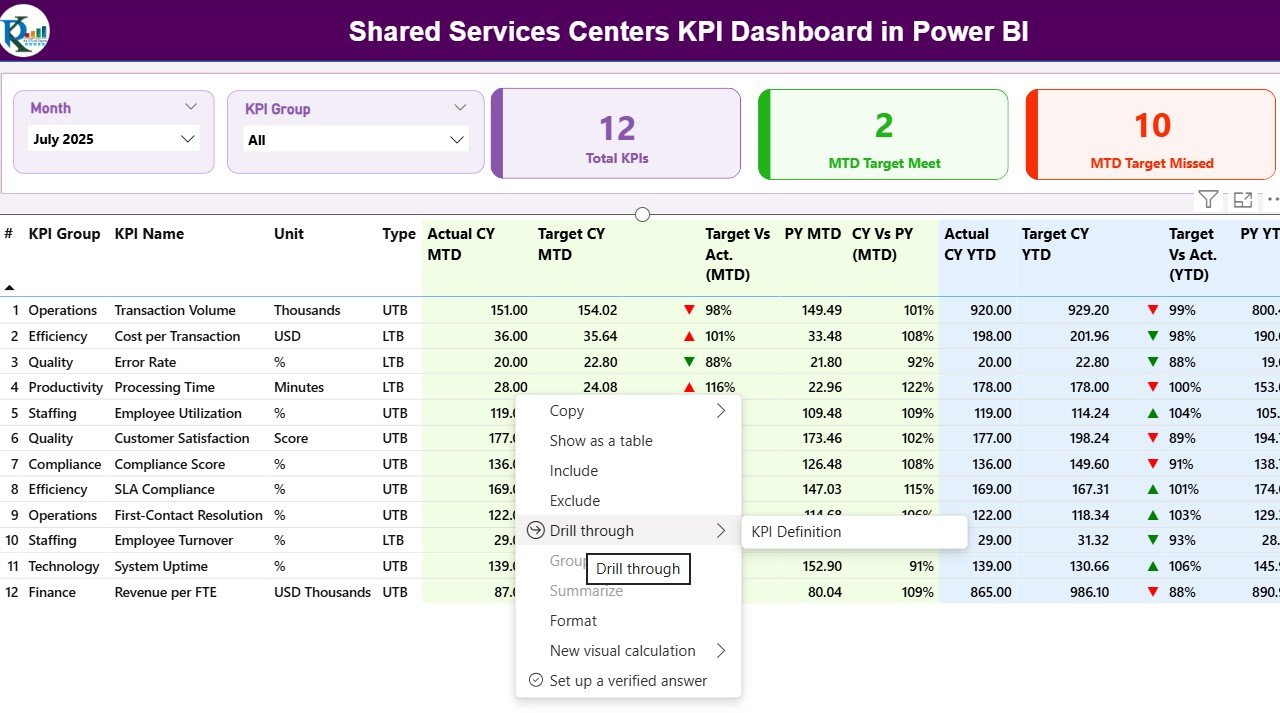Select KPI Definition drill through target
Image resolution: width=1280 pixels, height=713 pixels.
click(x=796, y=532)
